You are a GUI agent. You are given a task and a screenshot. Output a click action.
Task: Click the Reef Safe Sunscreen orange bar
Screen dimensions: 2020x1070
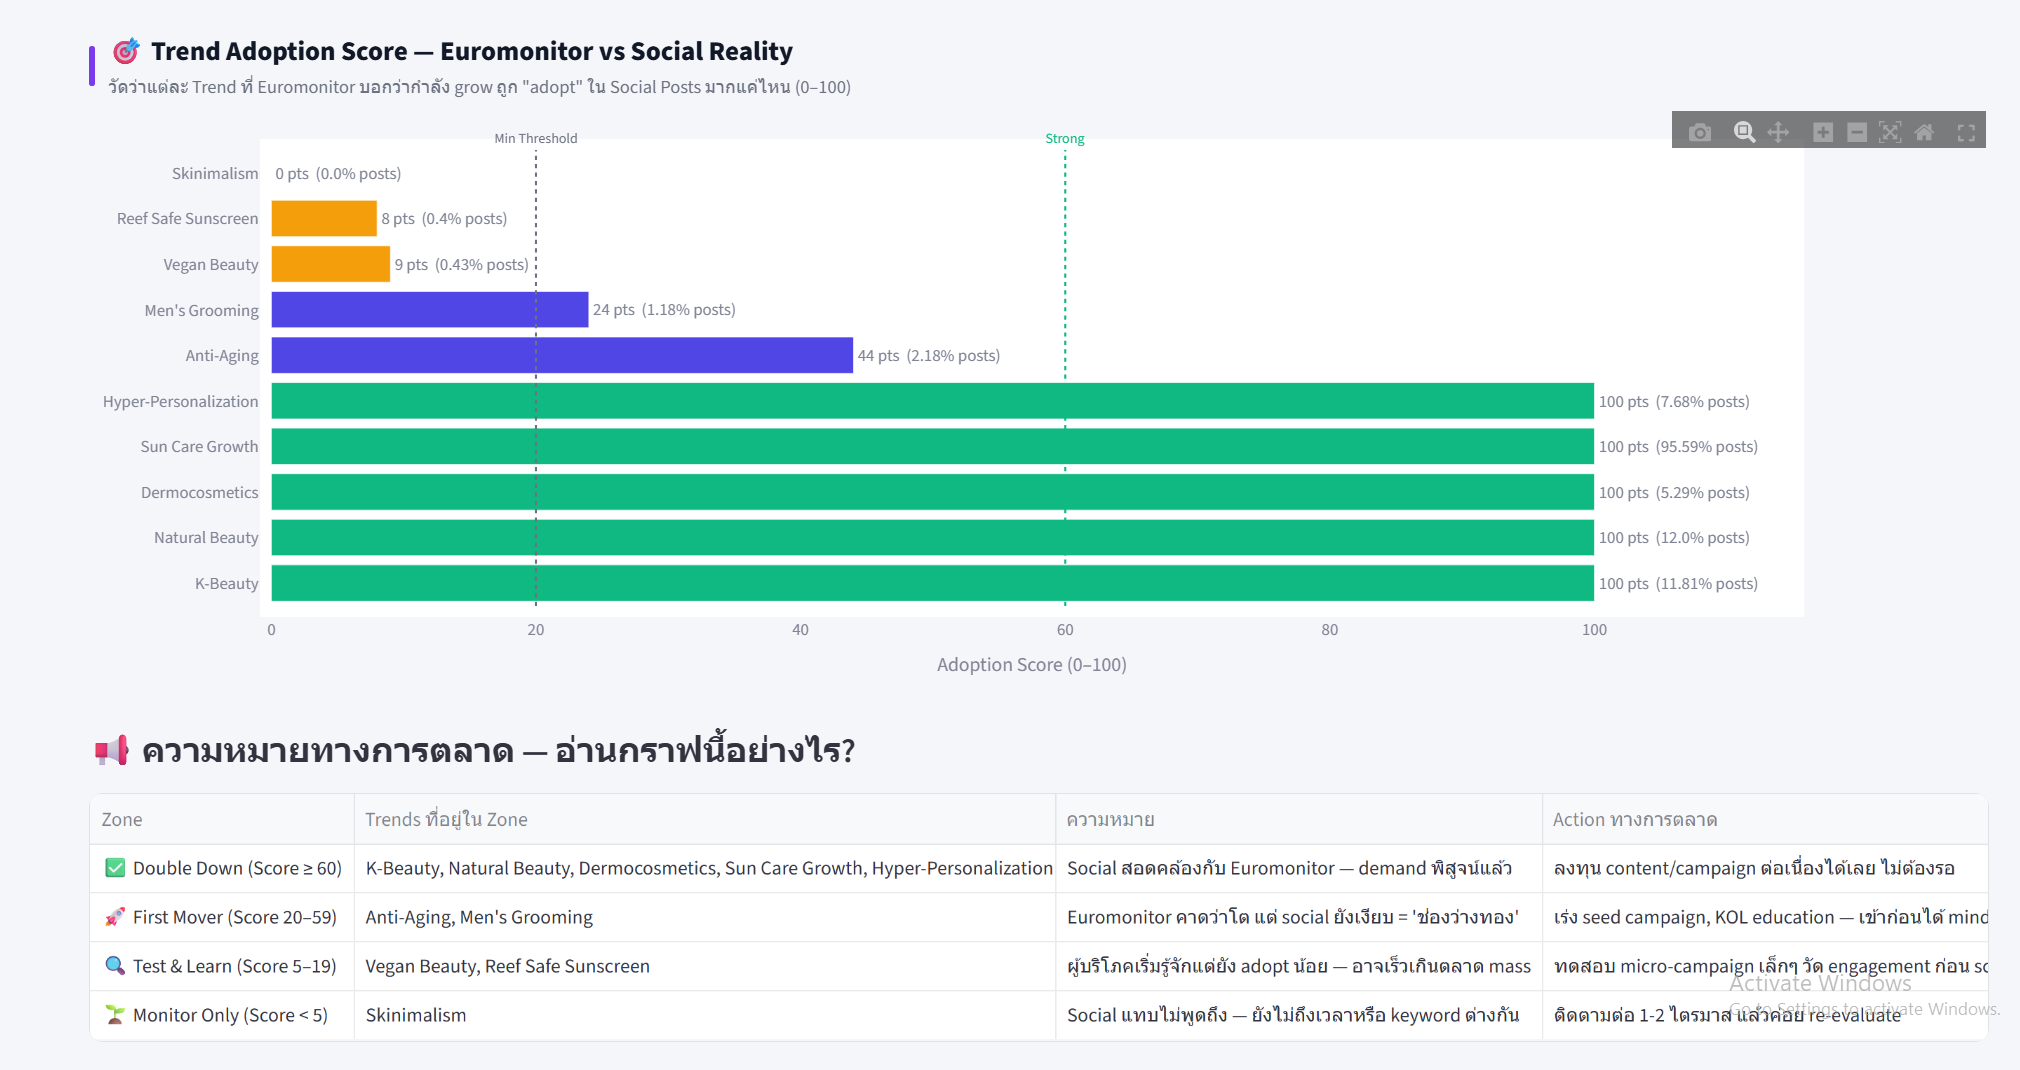[324, 218]
